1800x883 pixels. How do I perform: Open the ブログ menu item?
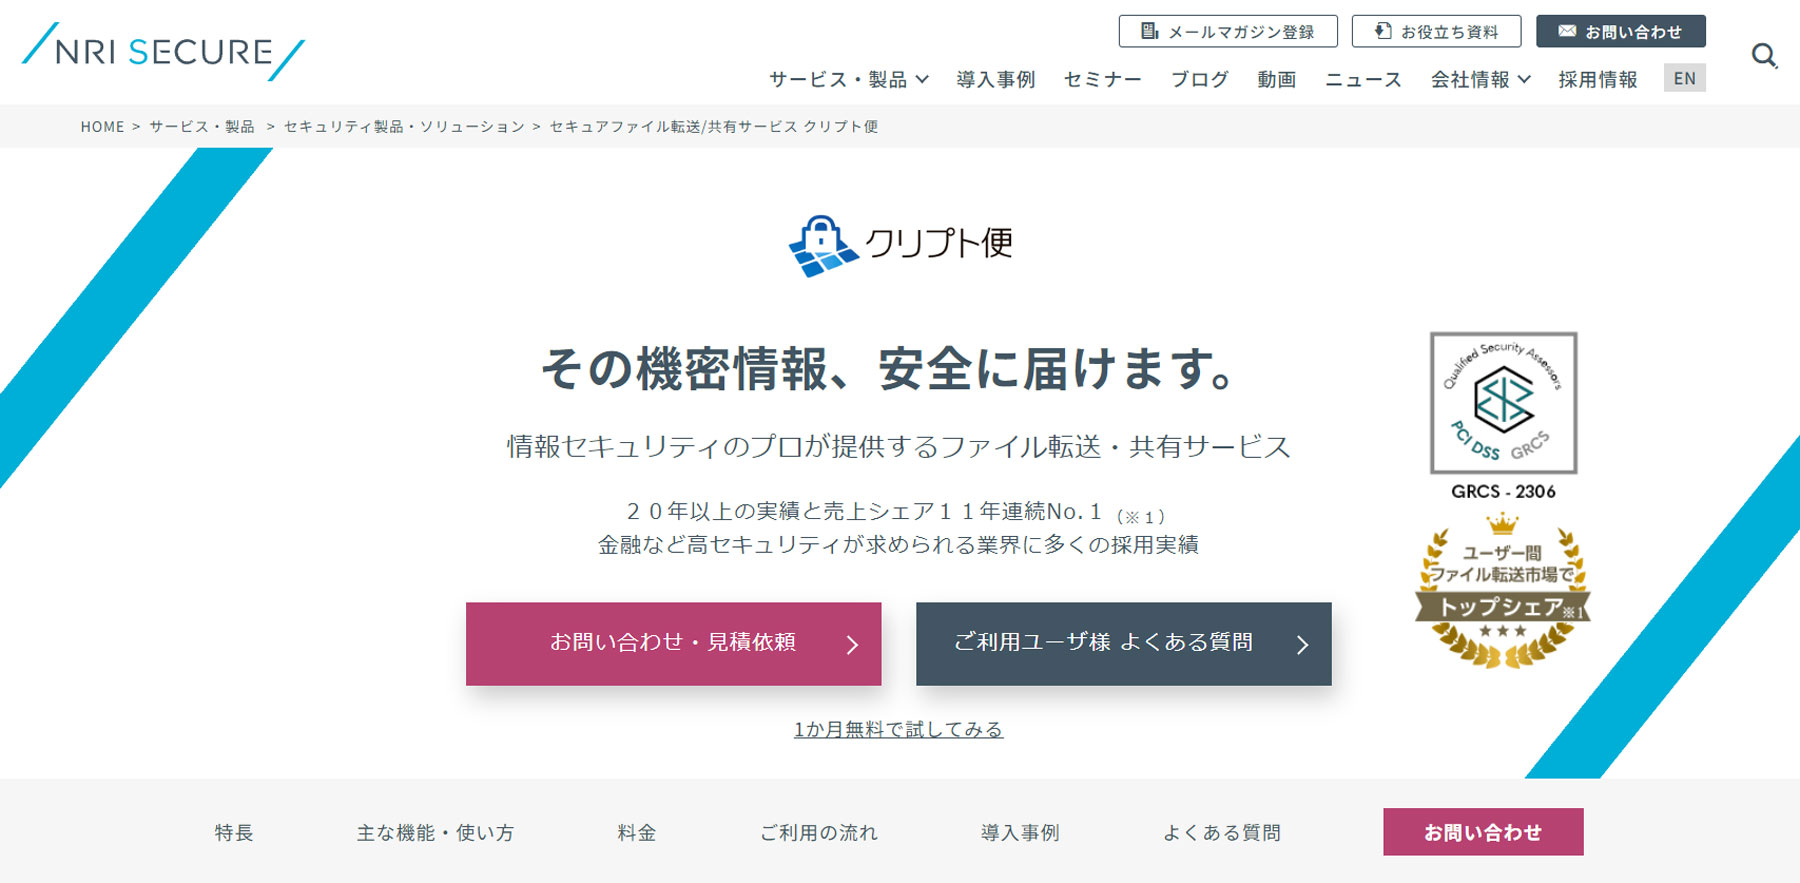click(x=1200, y=79)
